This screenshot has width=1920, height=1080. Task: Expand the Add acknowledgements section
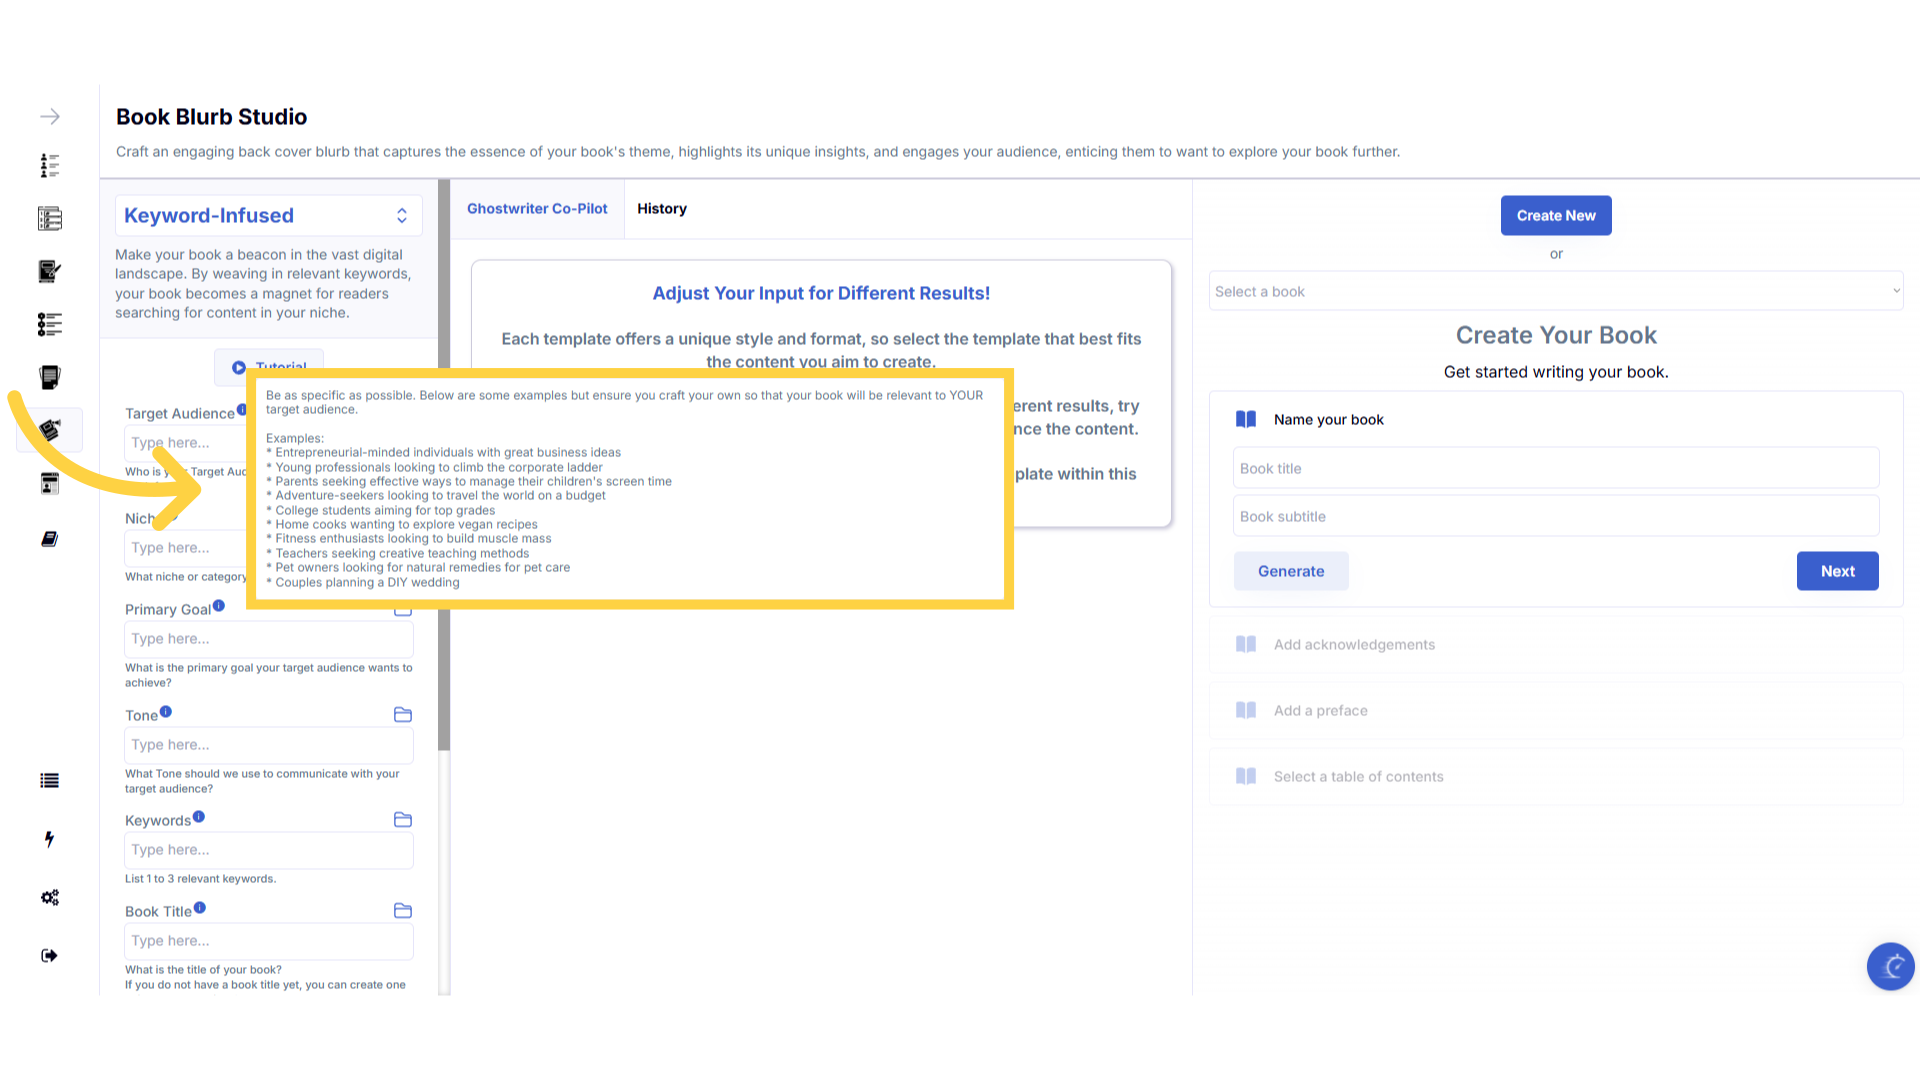[1354, 645]
